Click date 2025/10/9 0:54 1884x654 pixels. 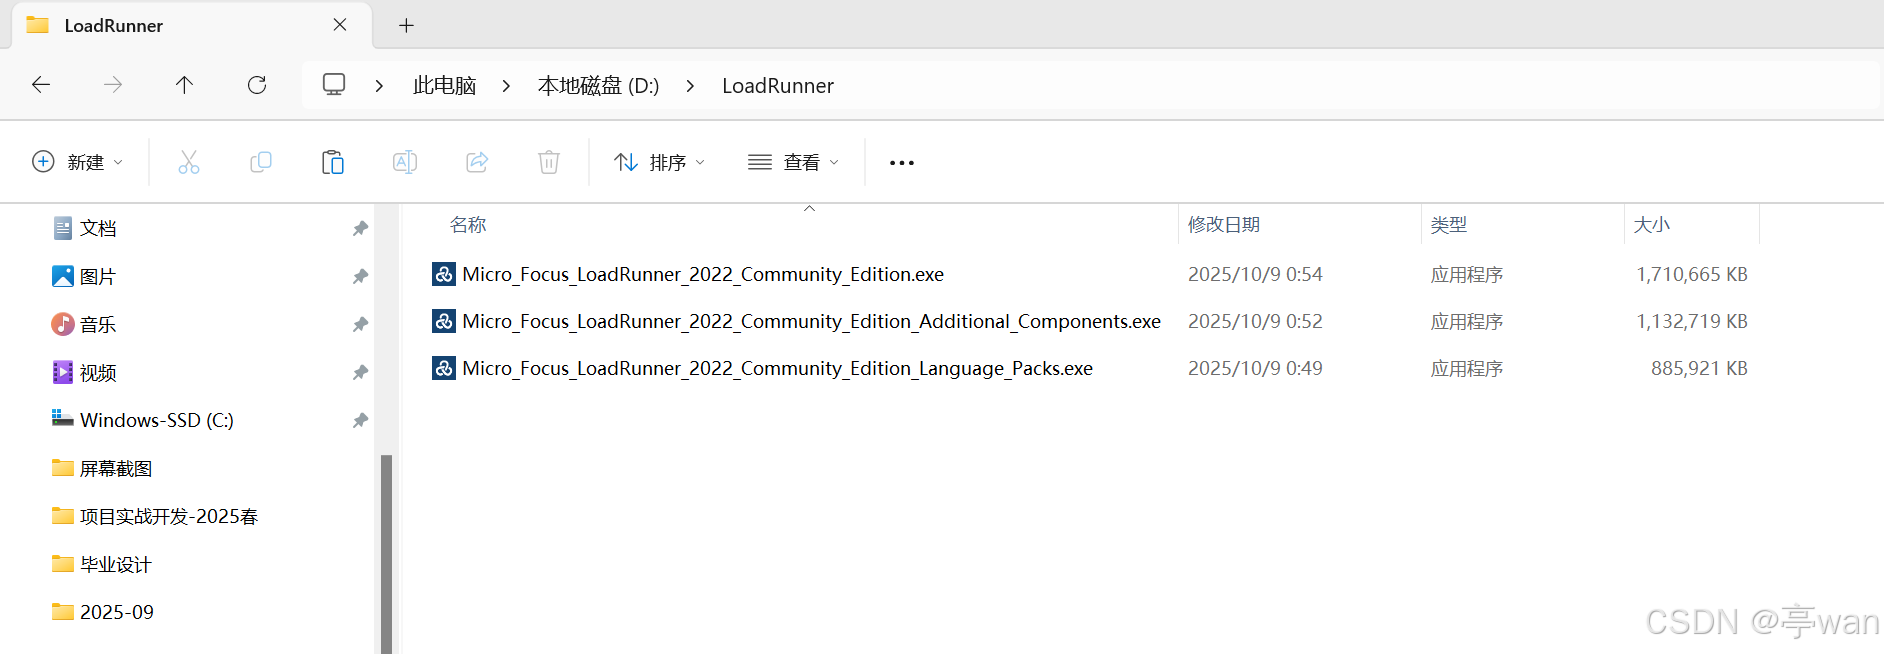pos(1255,274)
